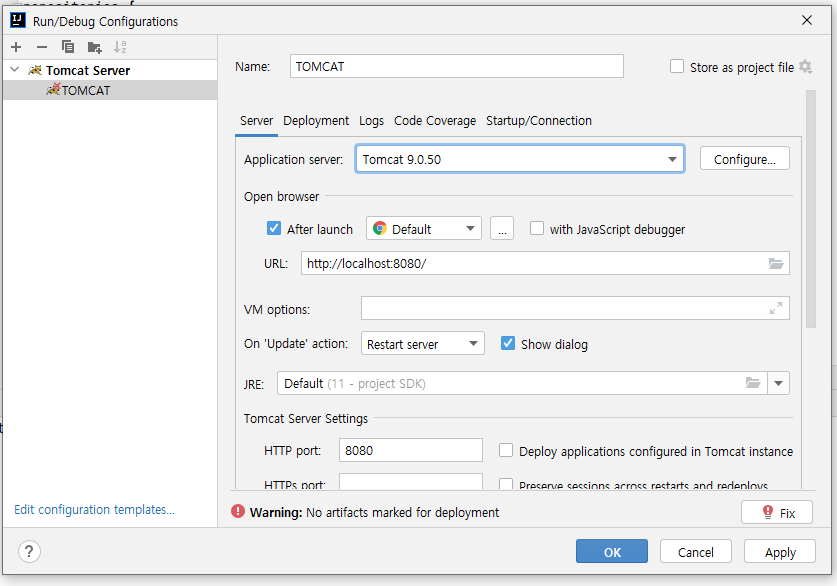Open Edit configuration templates link

(94, 509)
